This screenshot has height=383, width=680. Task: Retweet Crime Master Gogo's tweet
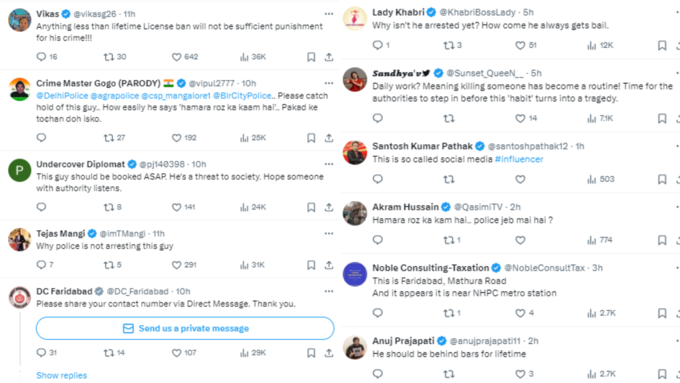(108, 138)
